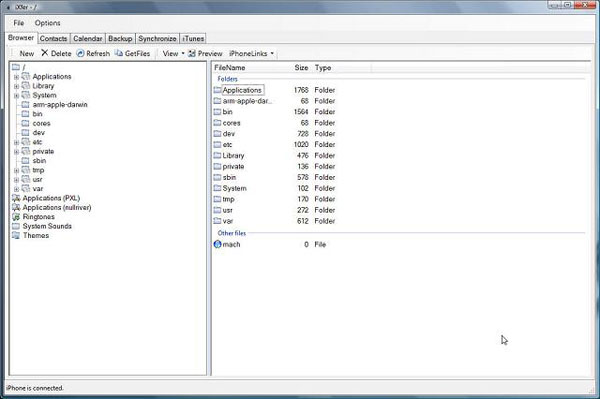The image size is (600, 399).
Task: Click the 'Other files' group header
Action: click(x=232, y=233)
